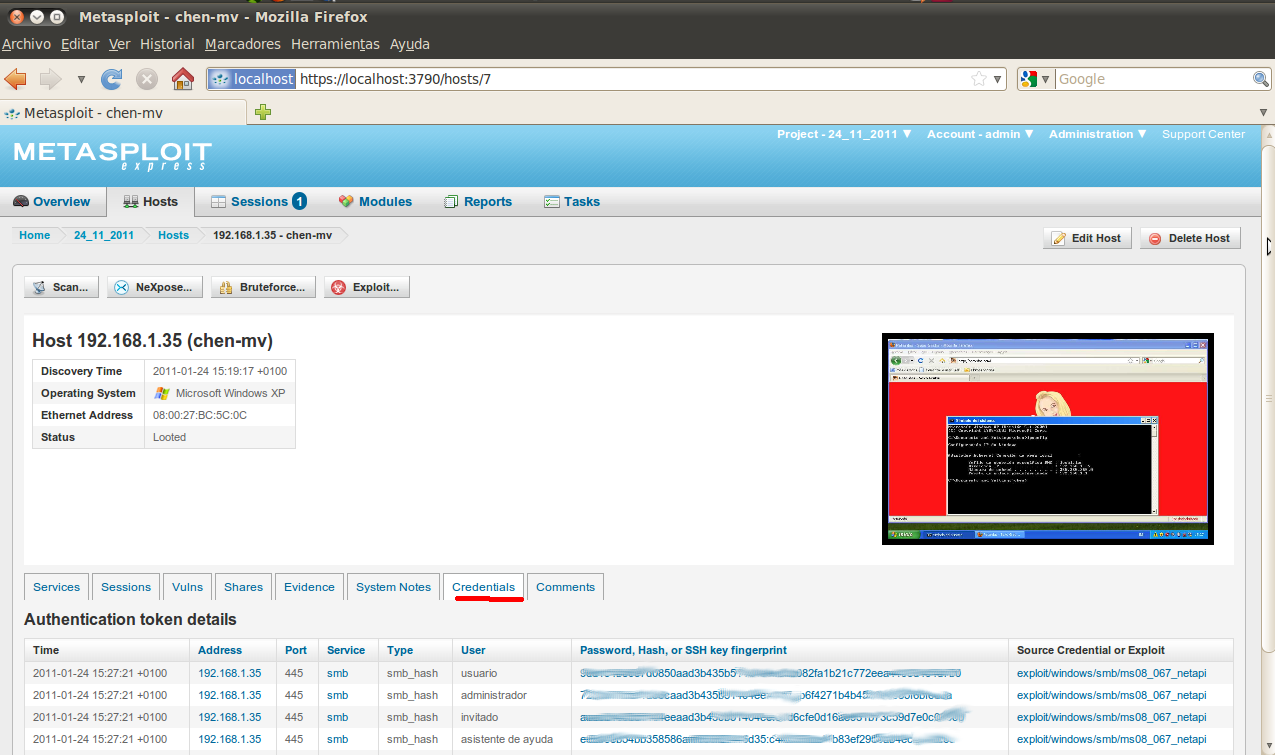Switch to the Evidence tab
The height and width of the screenshot is (755, 1275).
coord(309,587)
